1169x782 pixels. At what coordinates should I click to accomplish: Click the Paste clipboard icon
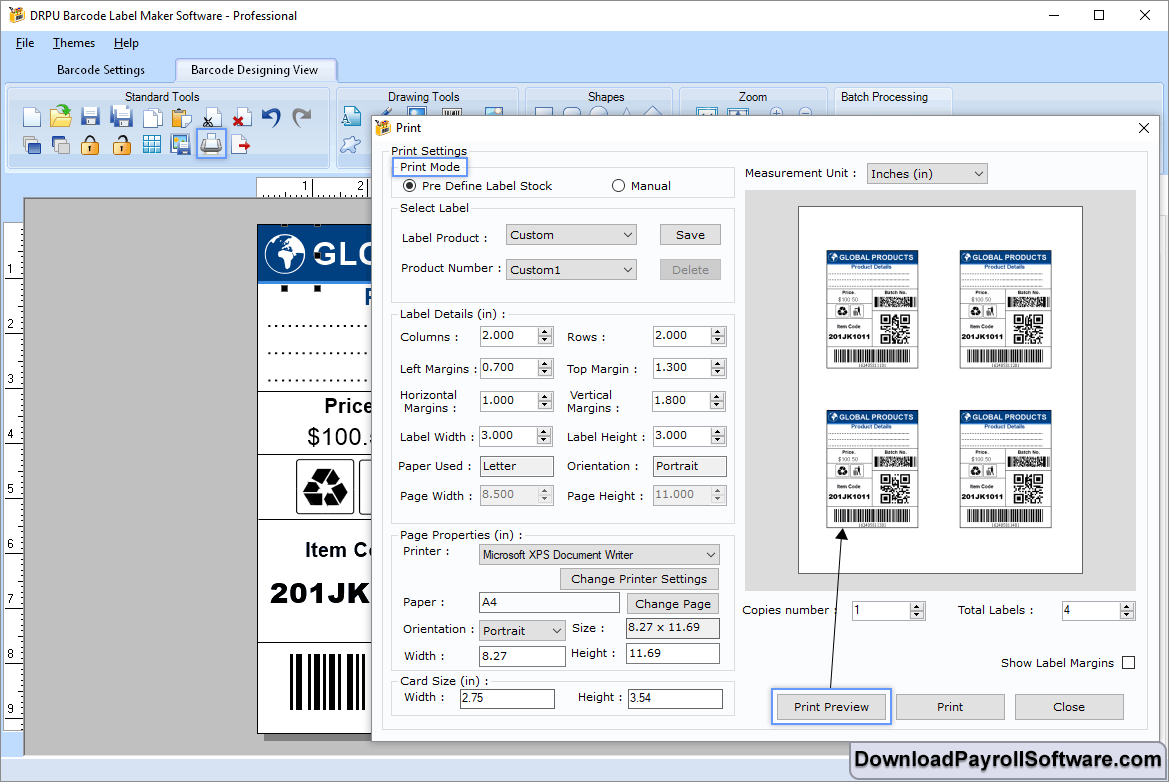pos(181,117)
